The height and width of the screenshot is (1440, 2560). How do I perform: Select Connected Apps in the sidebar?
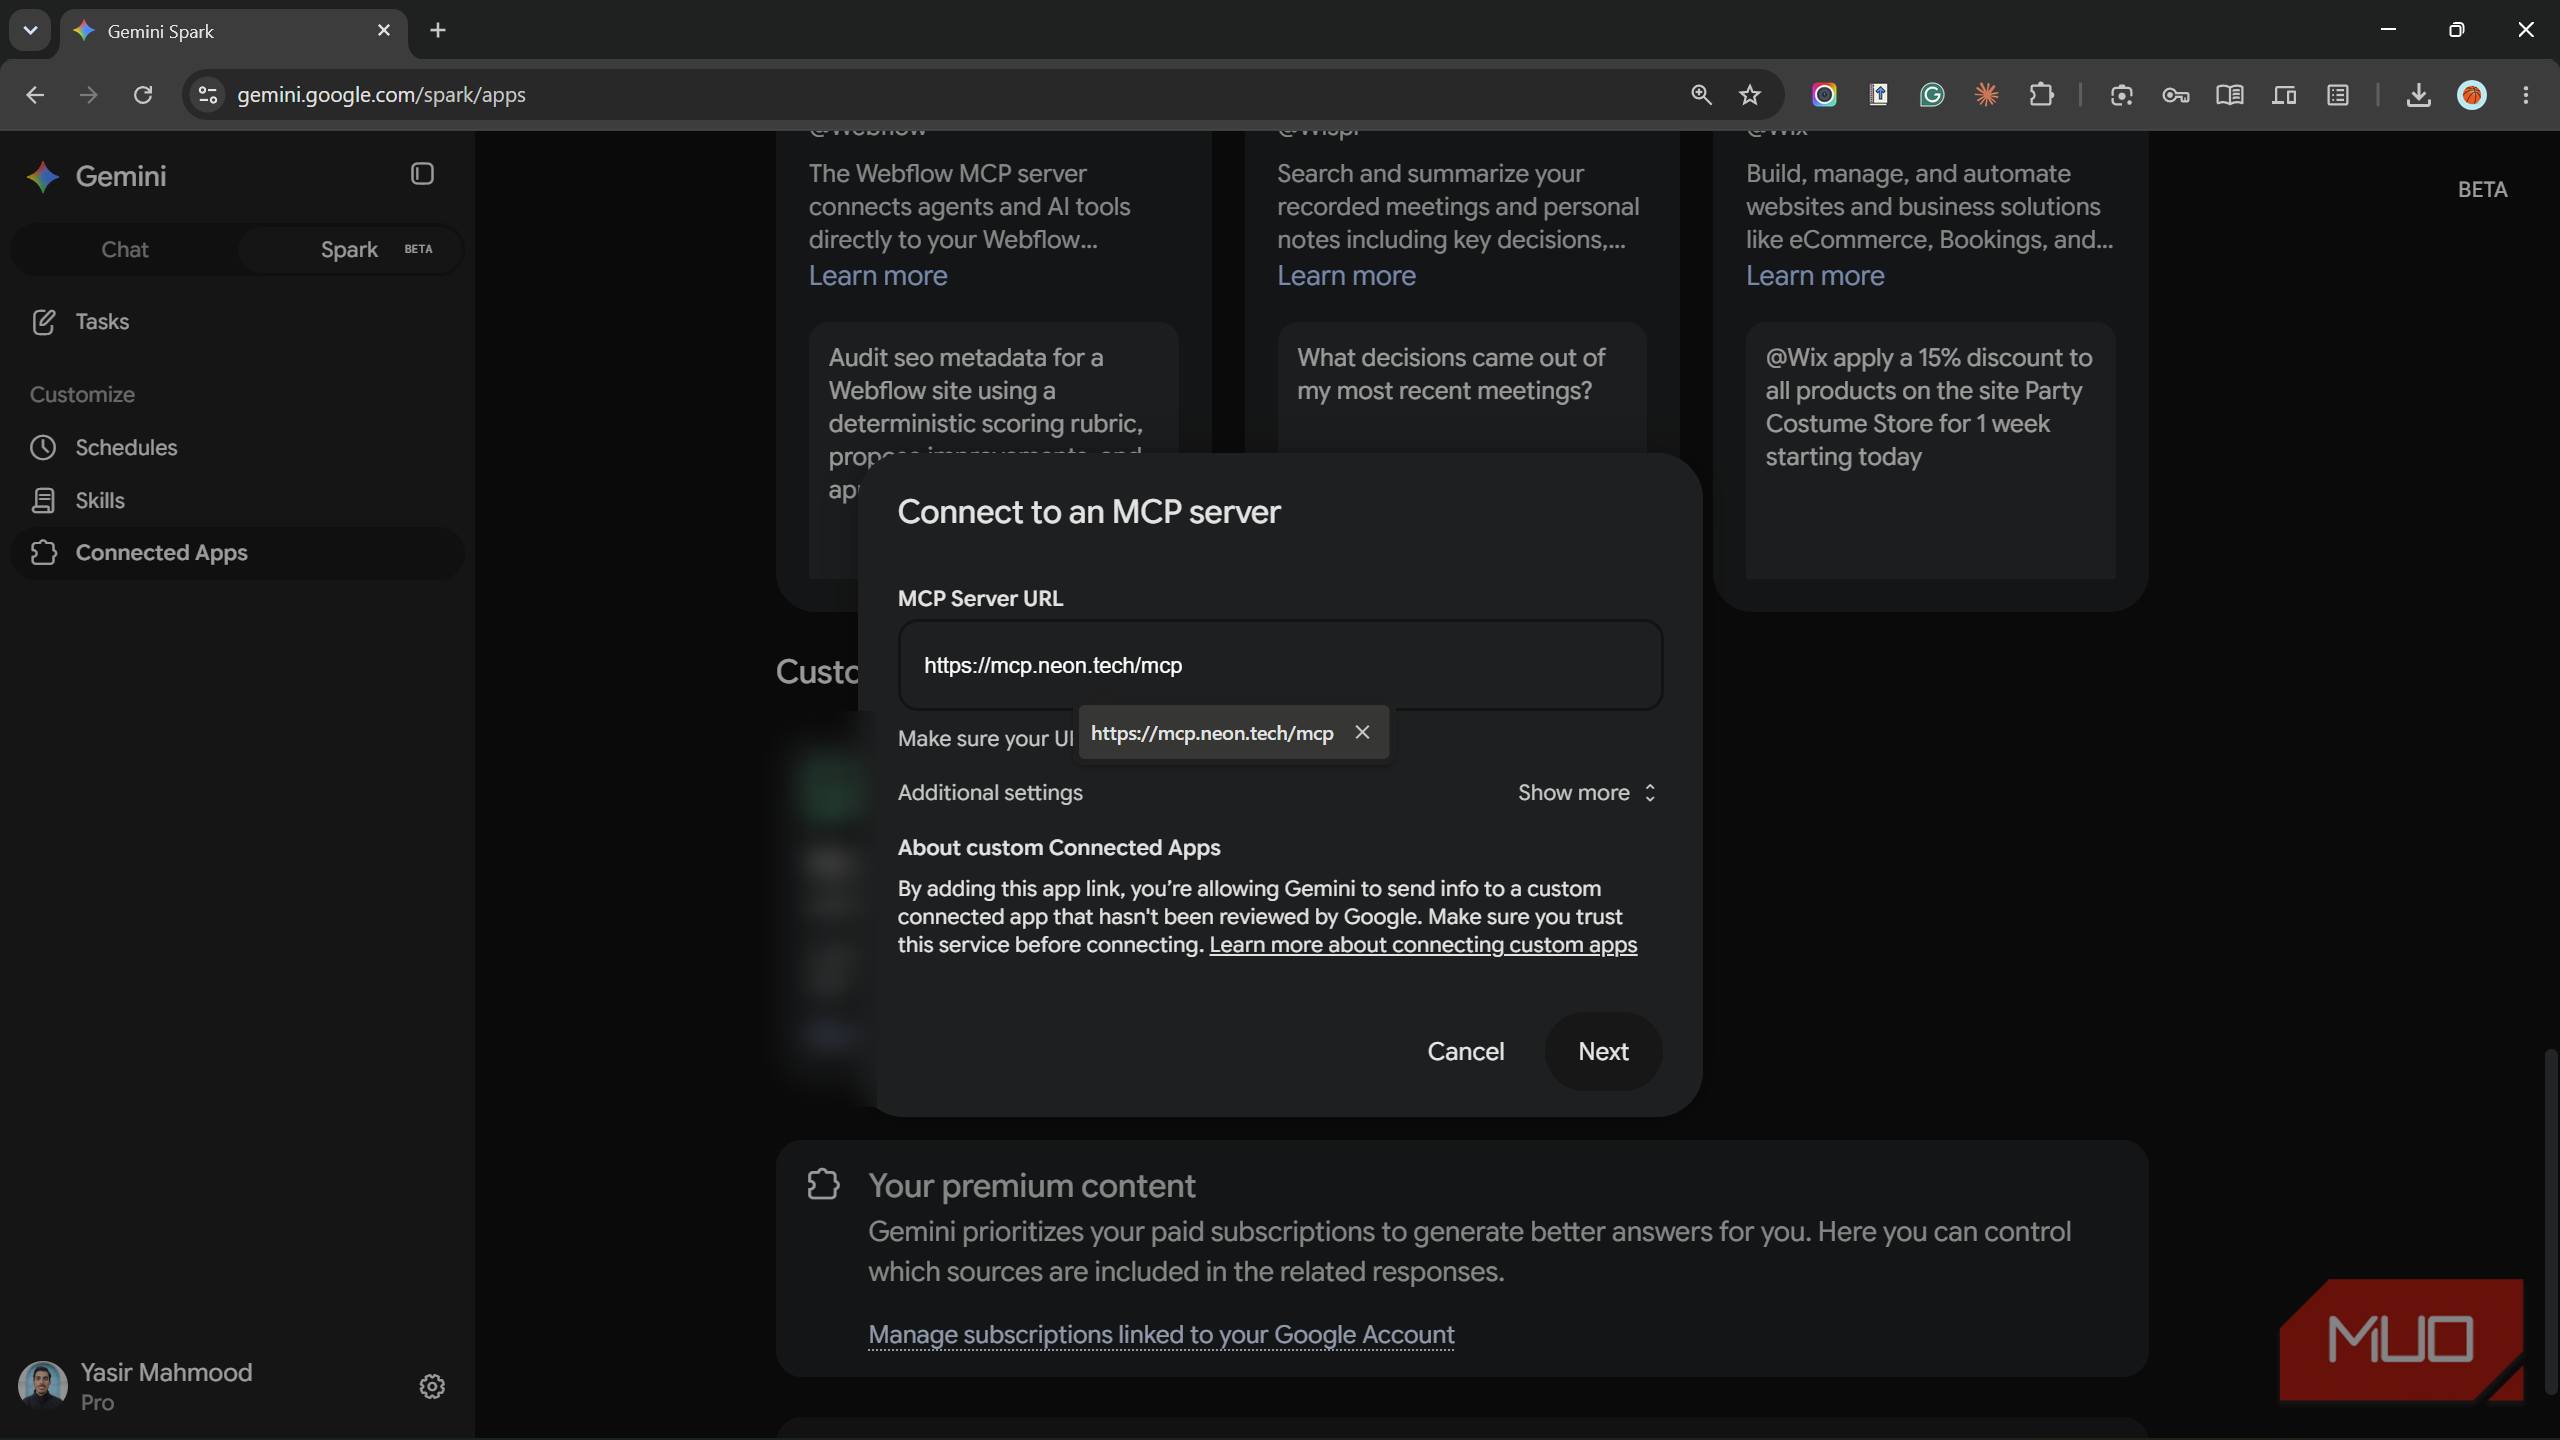click(x=237, y=553)
